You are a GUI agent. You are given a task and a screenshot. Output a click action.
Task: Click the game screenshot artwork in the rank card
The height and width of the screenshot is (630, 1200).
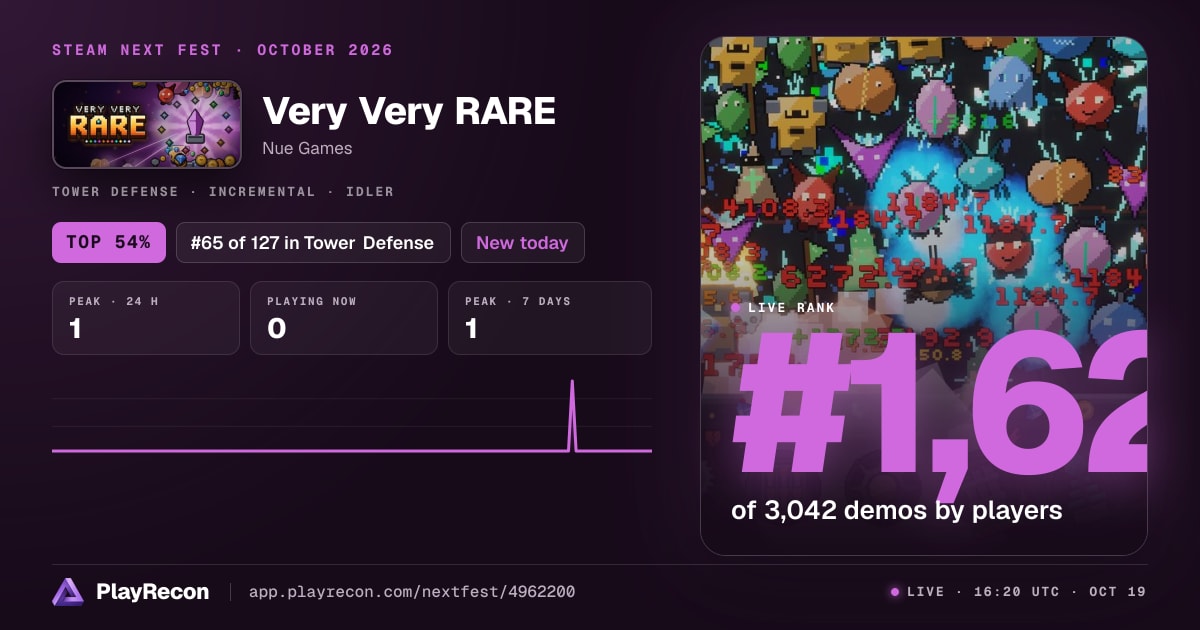[x=924, y=296]
